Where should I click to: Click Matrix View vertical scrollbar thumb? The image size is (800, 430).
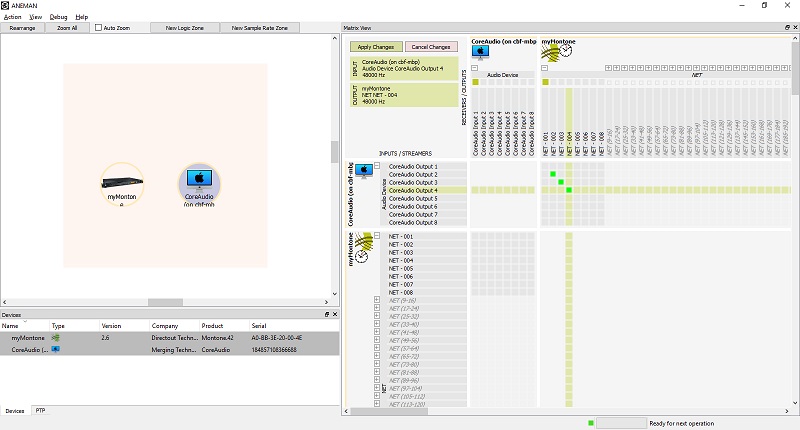click(x=795, y=69)
